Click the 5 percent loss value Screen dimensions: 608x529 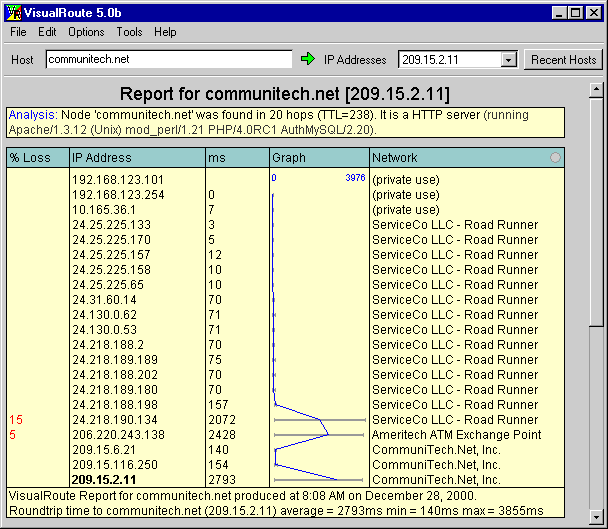tap(12, 435)
